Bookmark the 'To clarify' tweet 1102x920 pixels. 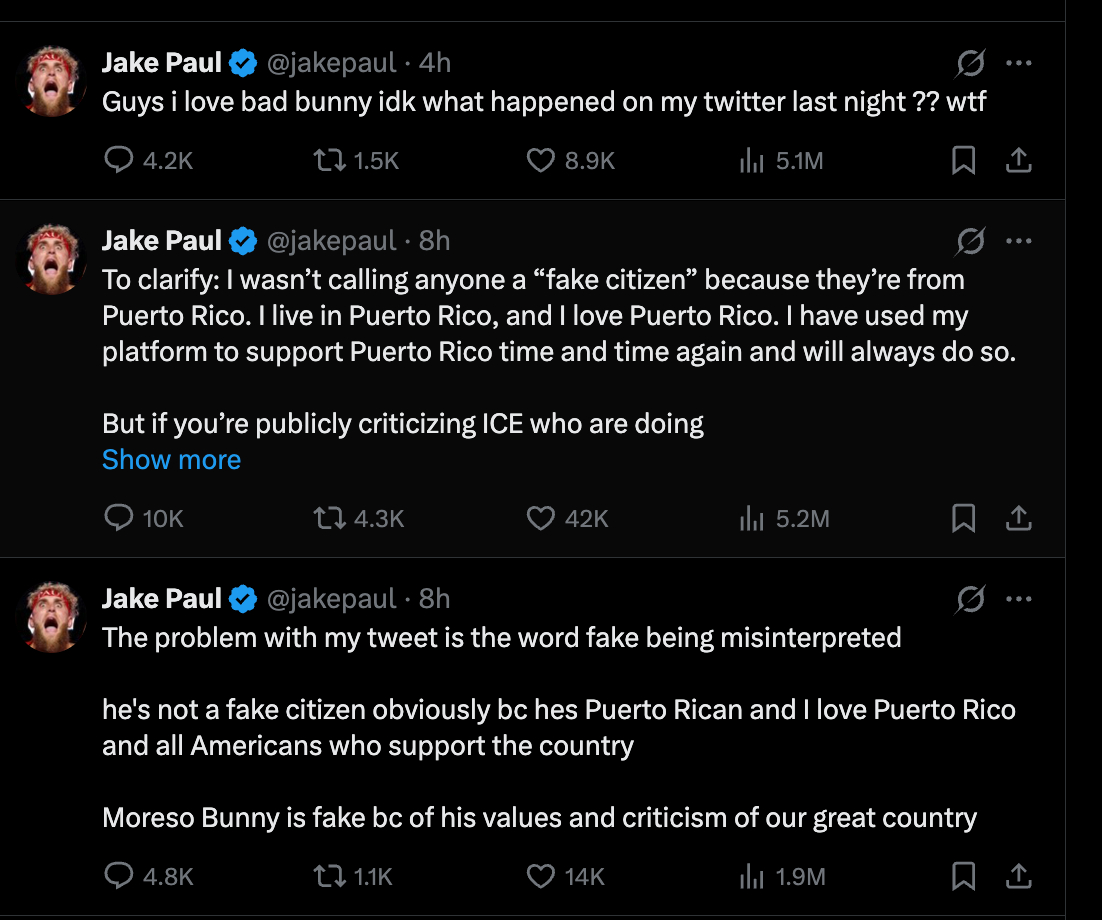point(963,518)
